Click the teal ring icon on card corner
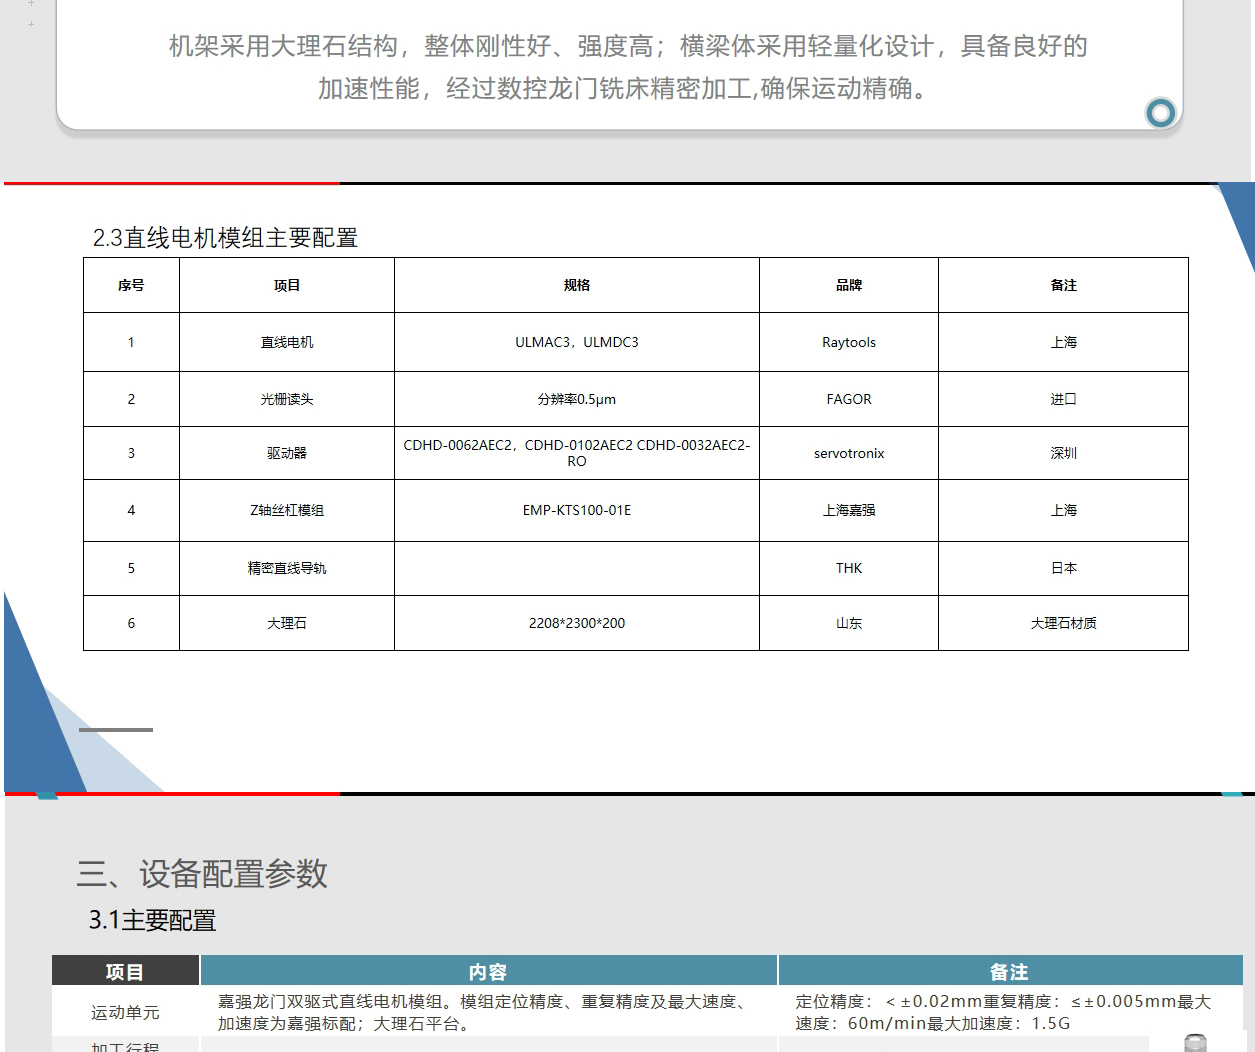This screenshot has width=1255, height=1052. (x=1160, y=113)
